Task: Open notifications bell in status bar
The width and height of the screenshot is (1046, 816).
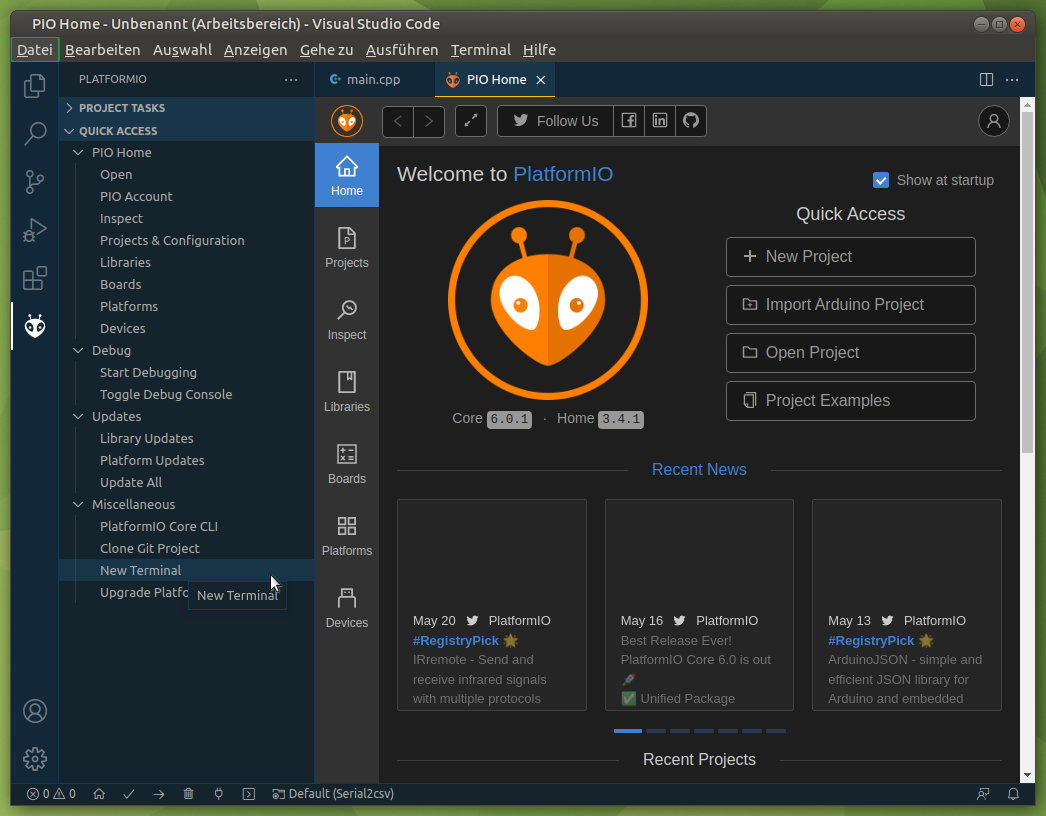Action: [1013, 794]
